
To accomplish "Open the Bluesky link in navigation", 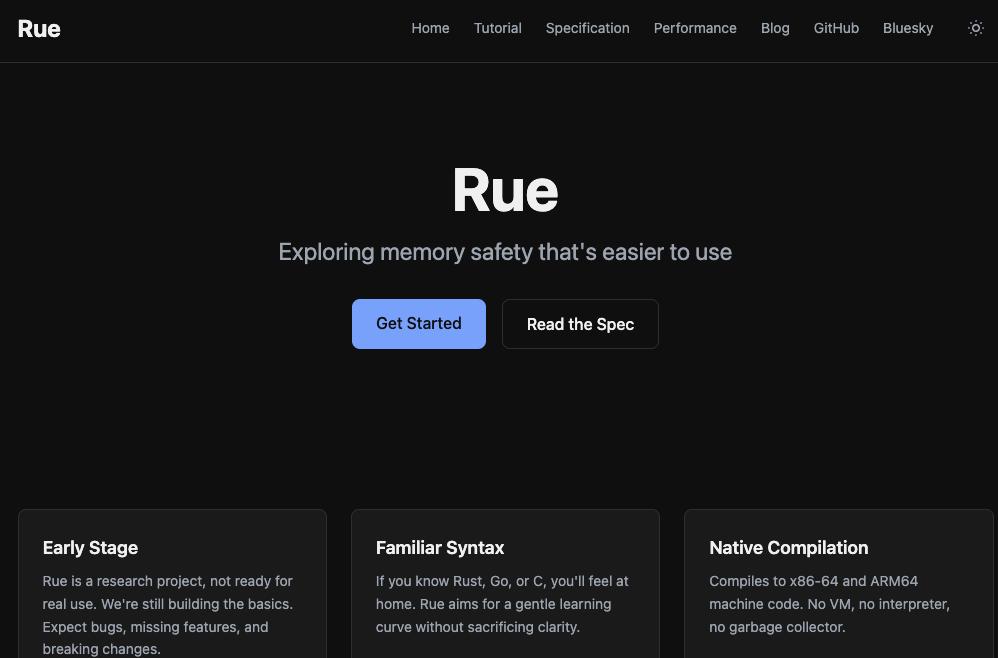I will [908, 28].
